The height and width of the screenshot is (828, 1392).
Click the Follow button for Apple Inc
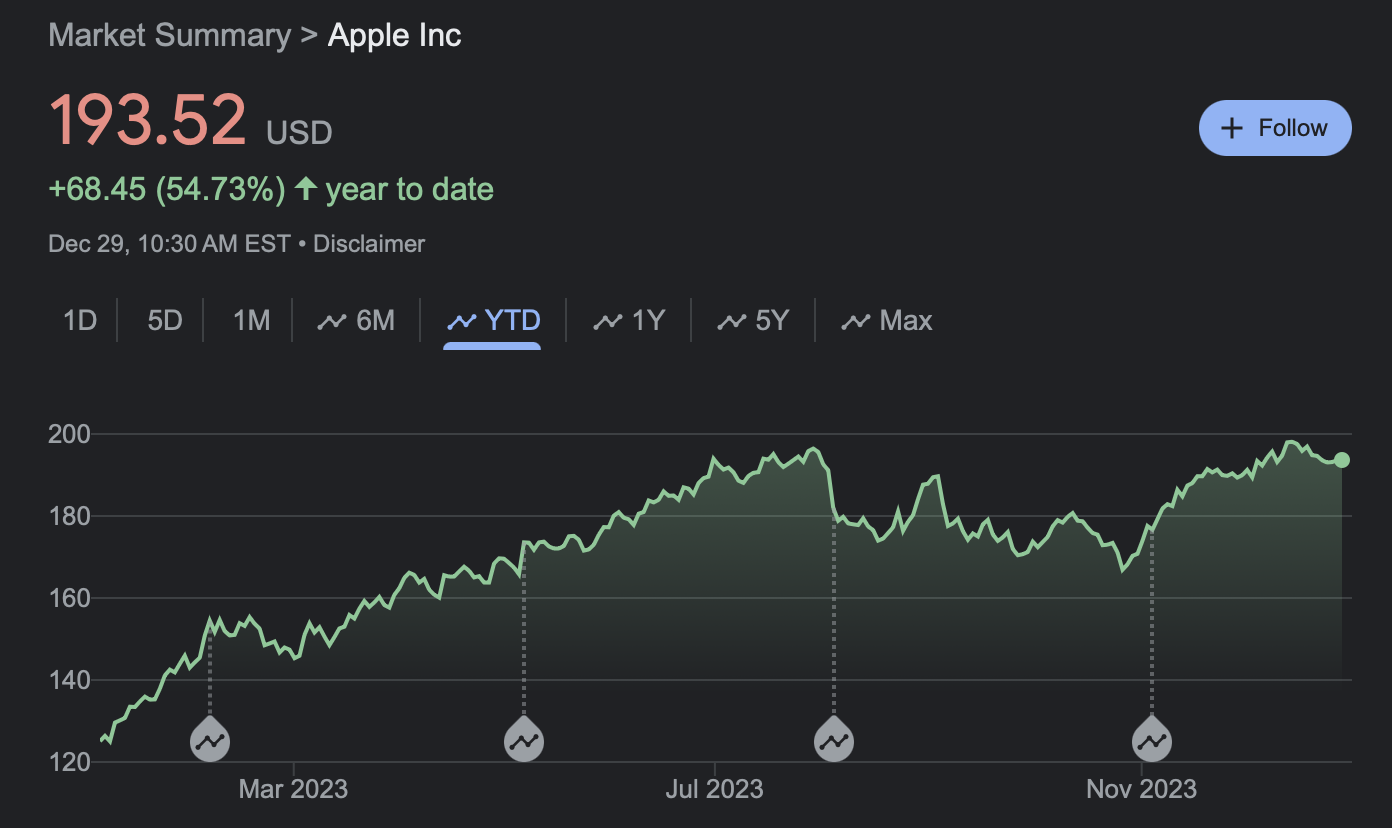[1275, 128]
